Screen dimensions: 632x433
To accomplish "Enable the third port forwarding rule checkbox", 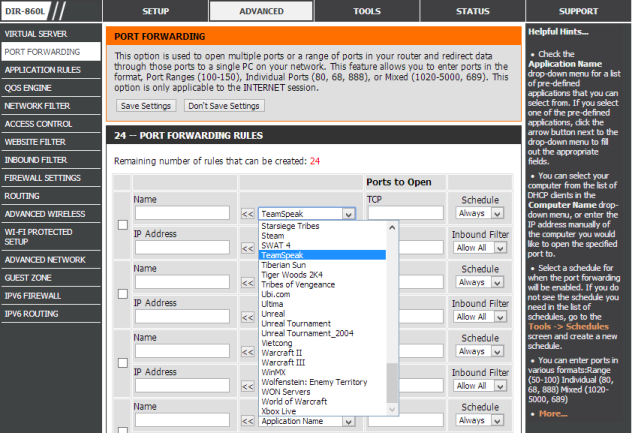I will click(x=123, y=363).
